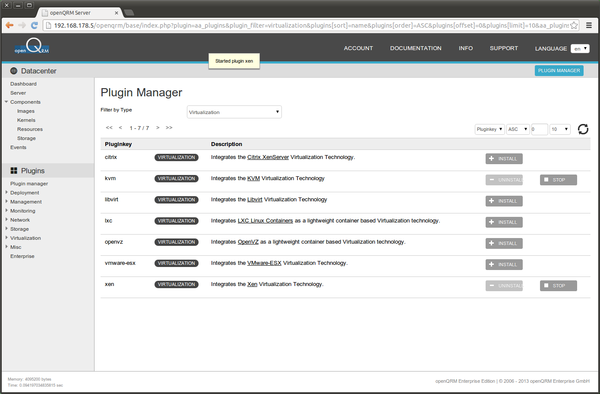Expand the Management plugins section
Viewport: 600px width, 394px height.
click(x=6, y=202)
